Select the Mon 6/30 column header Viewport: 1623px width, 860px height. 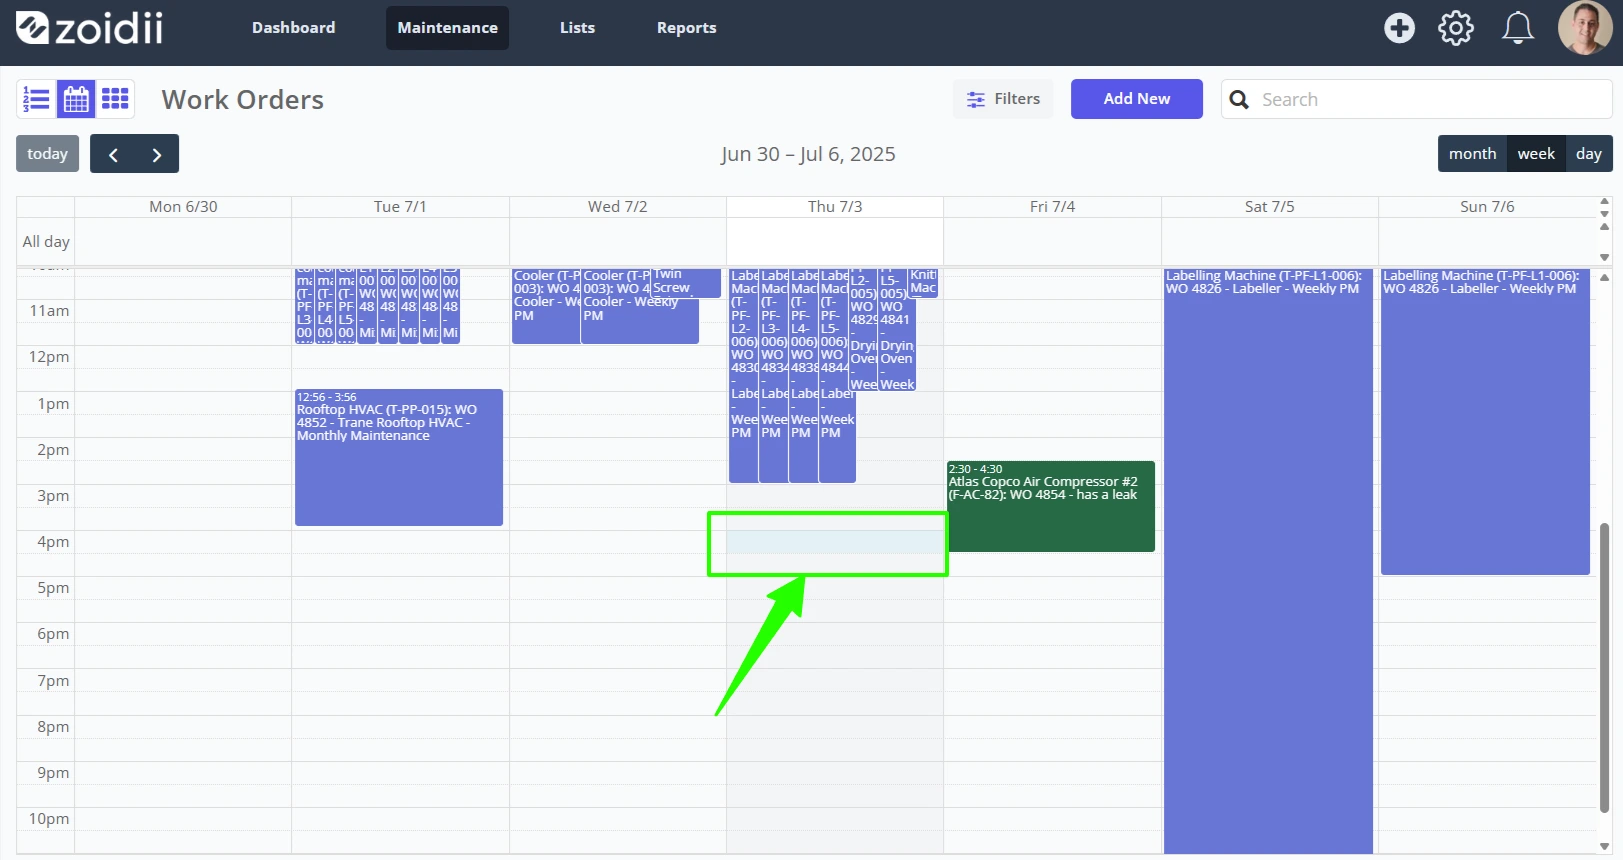point(183,207)
